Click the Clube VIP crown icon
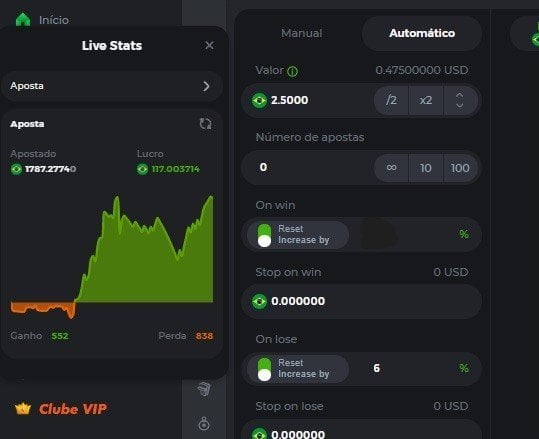Screen dimensions: 539x439 (x=23, y=409)
